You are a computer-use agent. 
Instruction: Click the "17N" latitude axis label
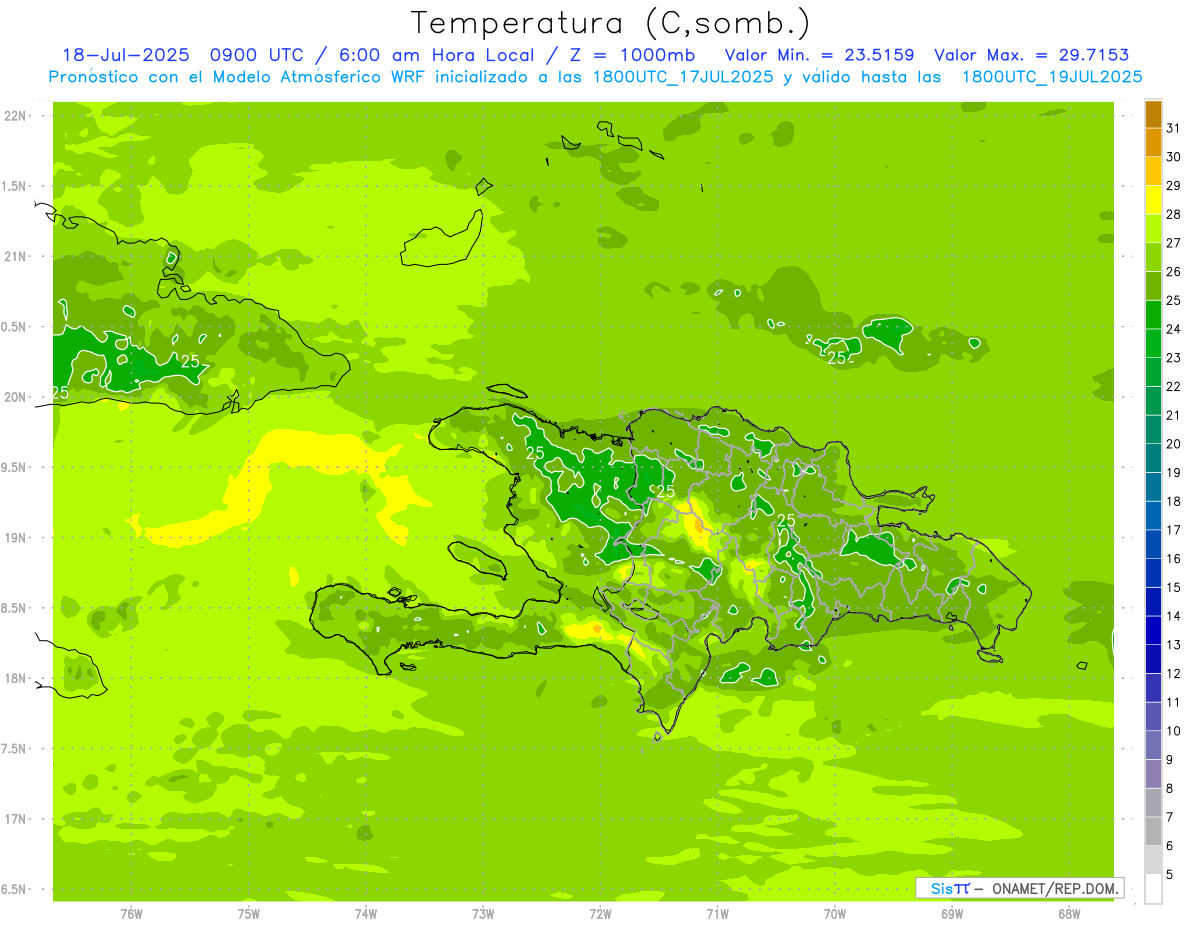coord(15,819)
